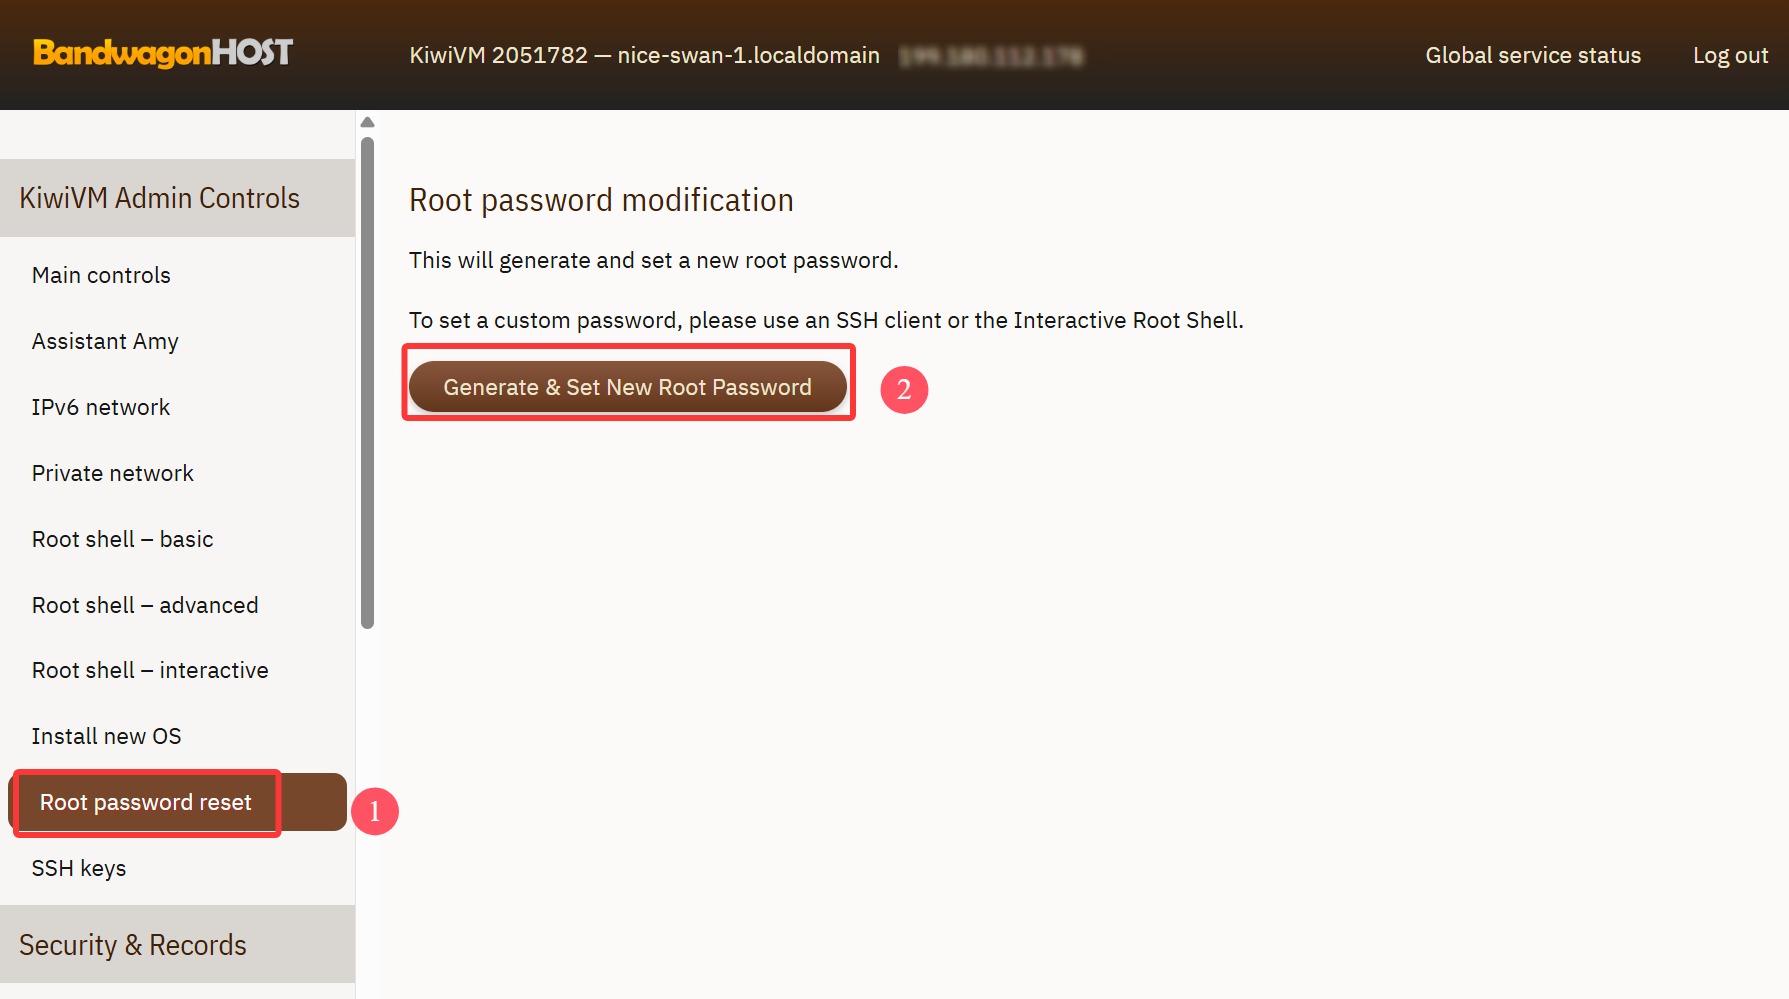Open Private network settings
This screenshot has height=999, width=1789.
[x=113, y=473]
